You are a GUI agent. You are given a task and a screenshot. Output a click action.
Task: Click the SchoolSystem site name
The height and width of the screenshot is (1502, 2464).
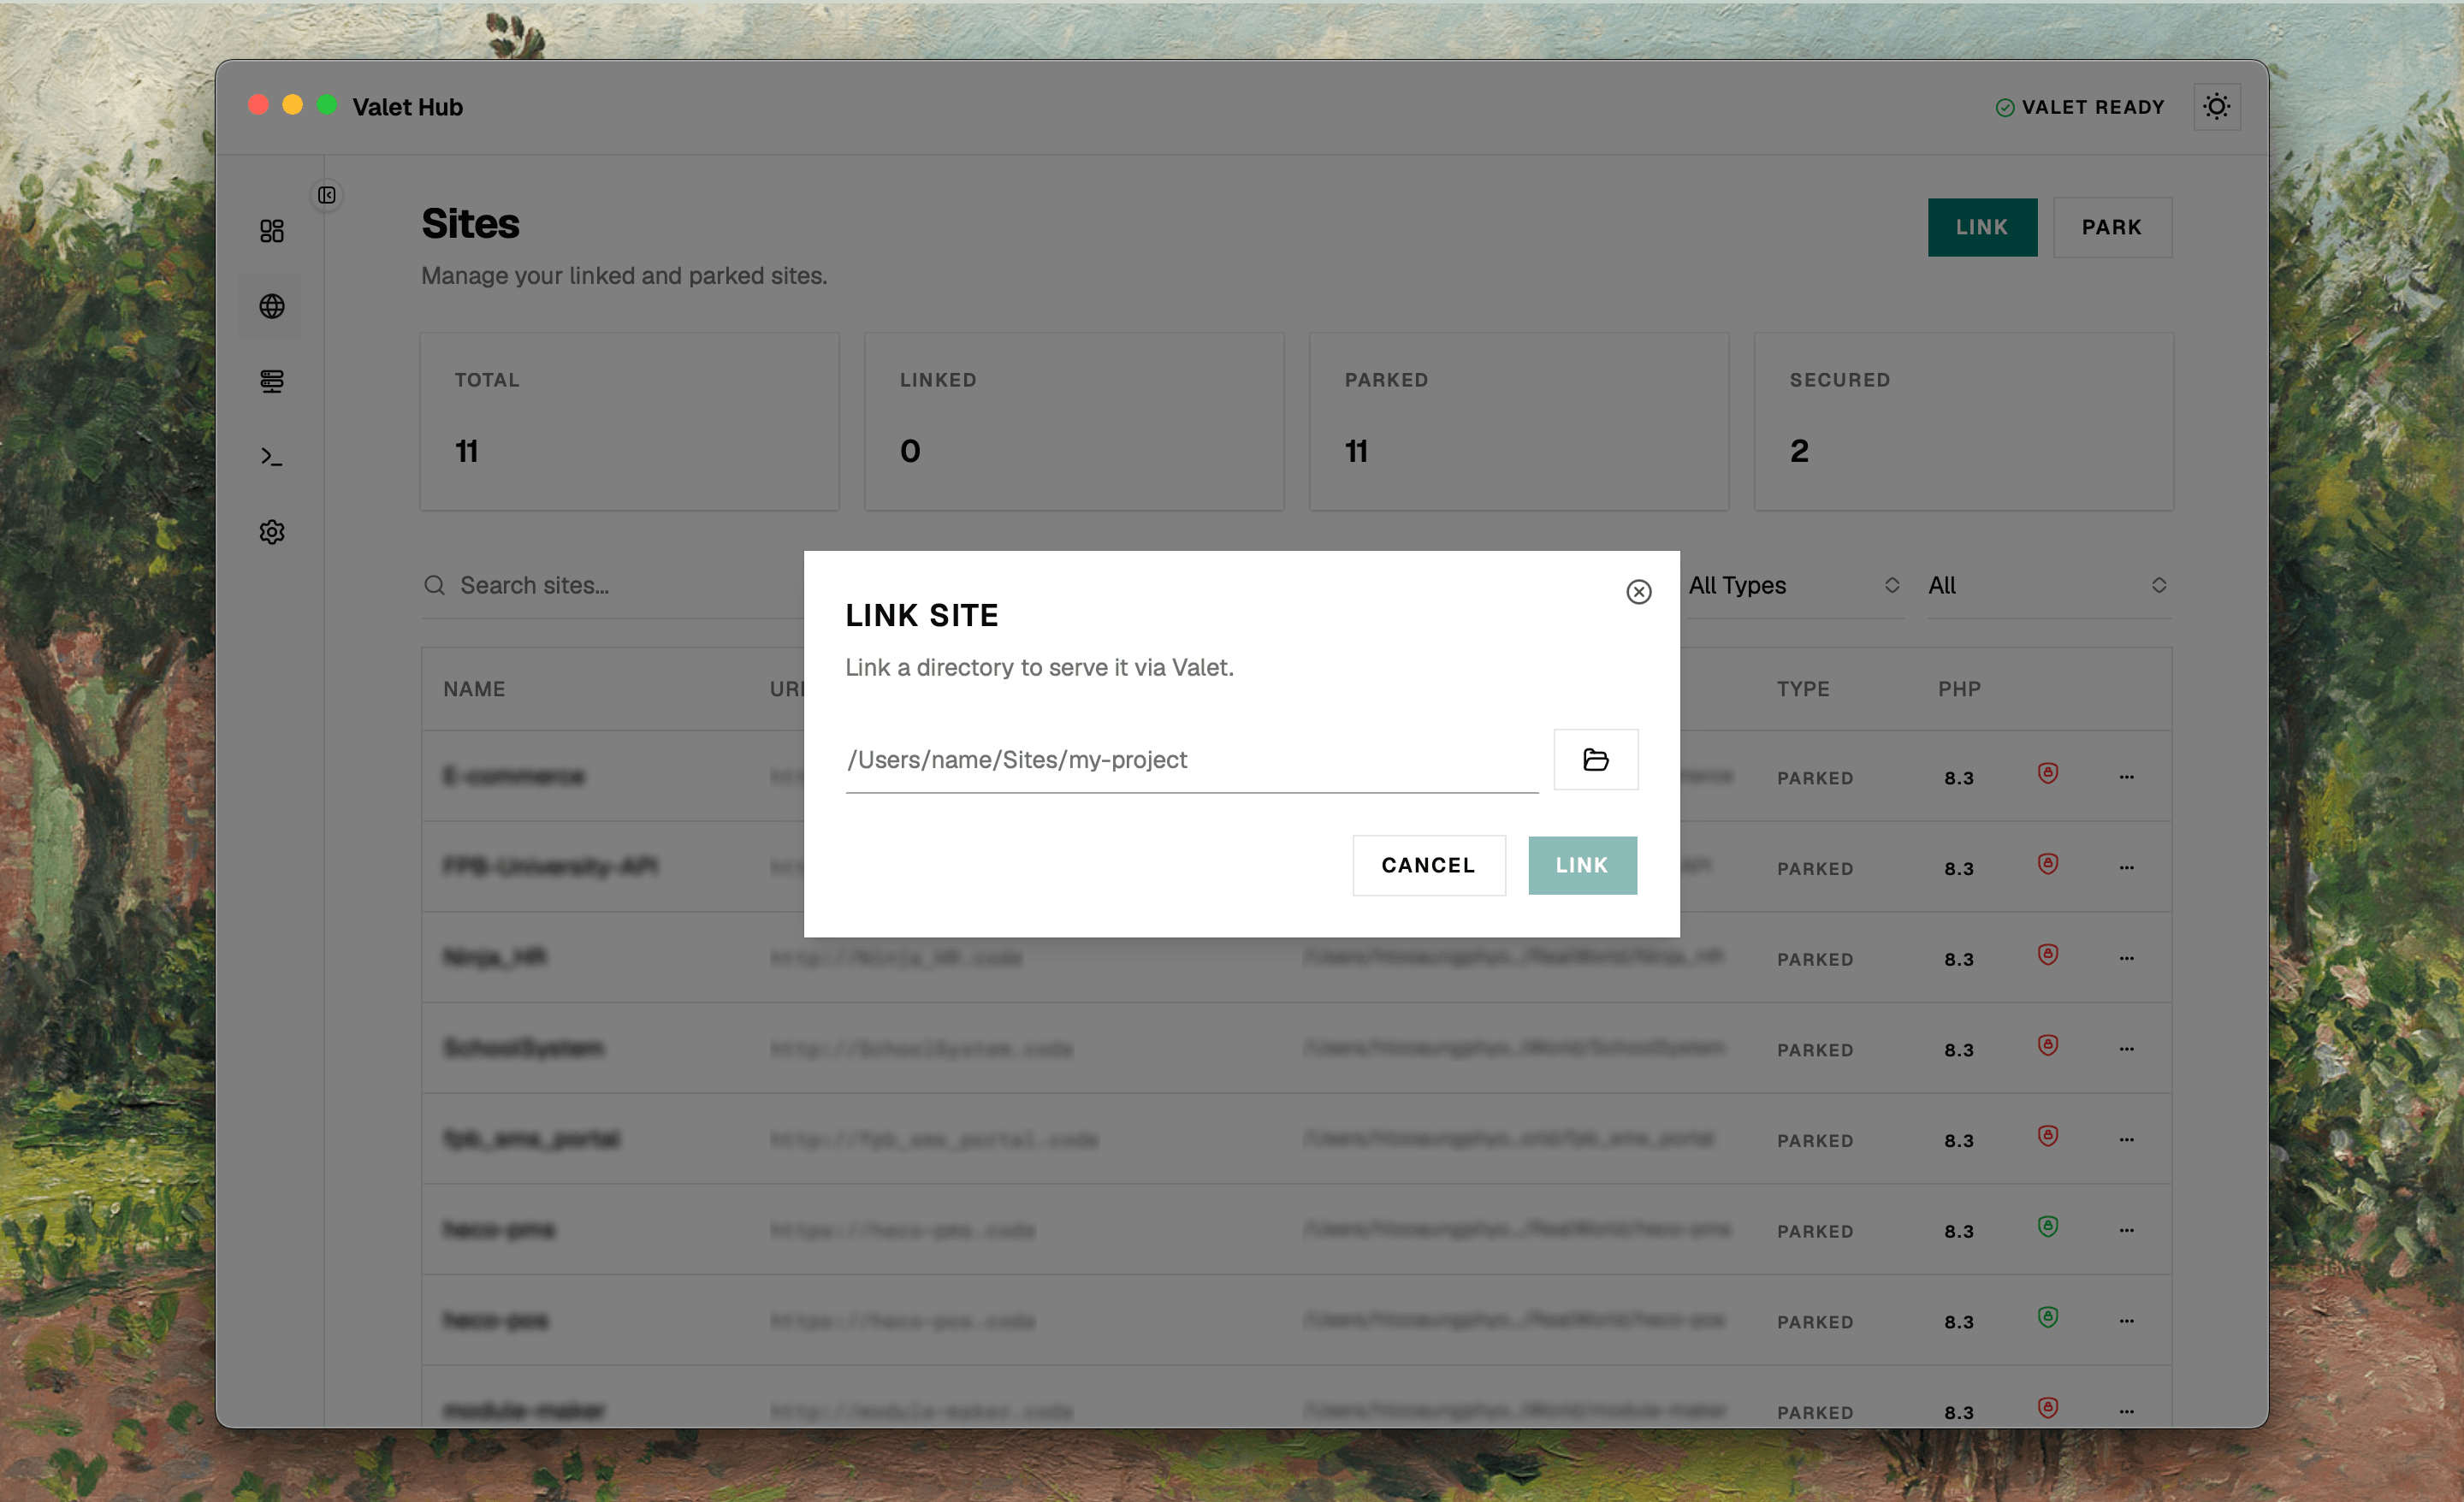coord(523,1048)
